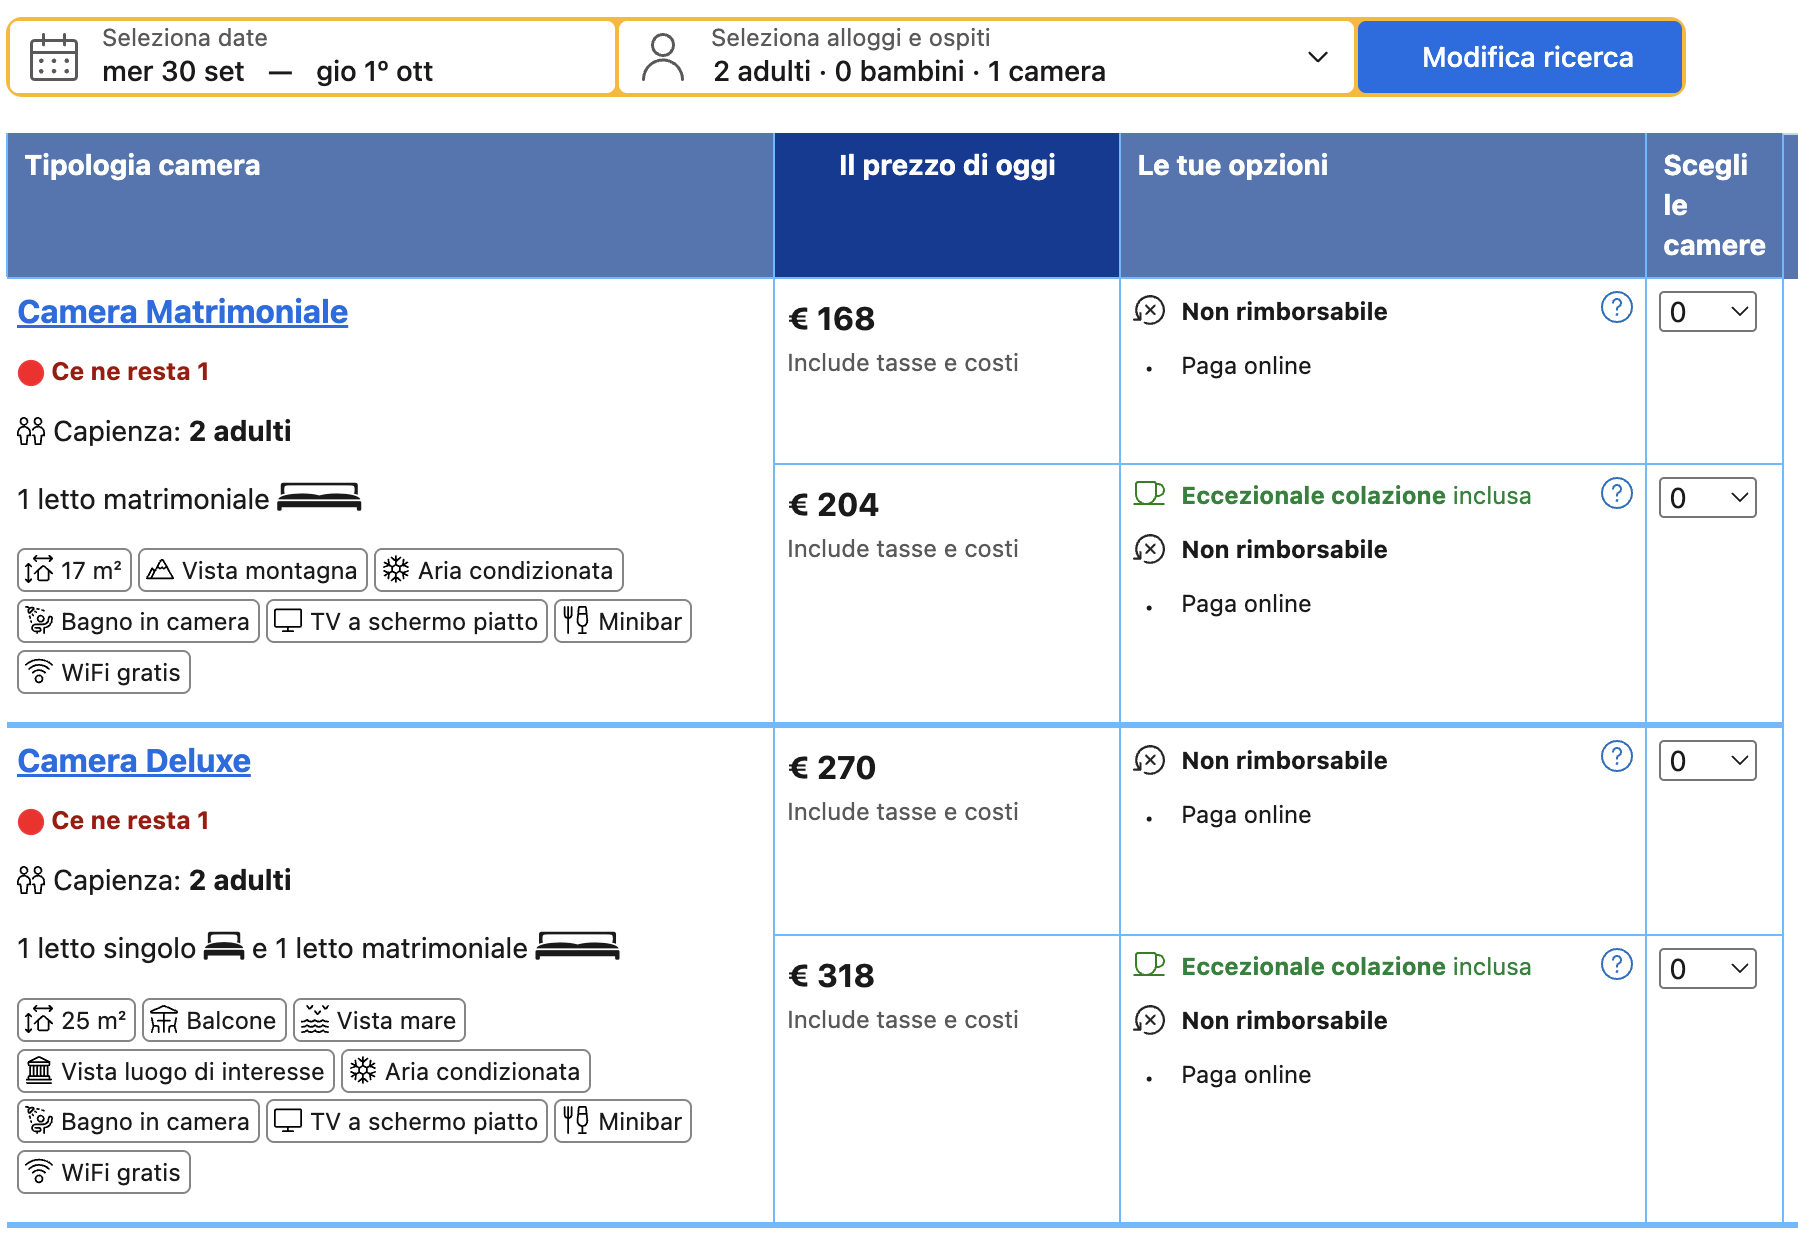Viewport: 1798px width, 1246px height.
Task: Open the Camera Matrimoniale link
Action: 183,312
